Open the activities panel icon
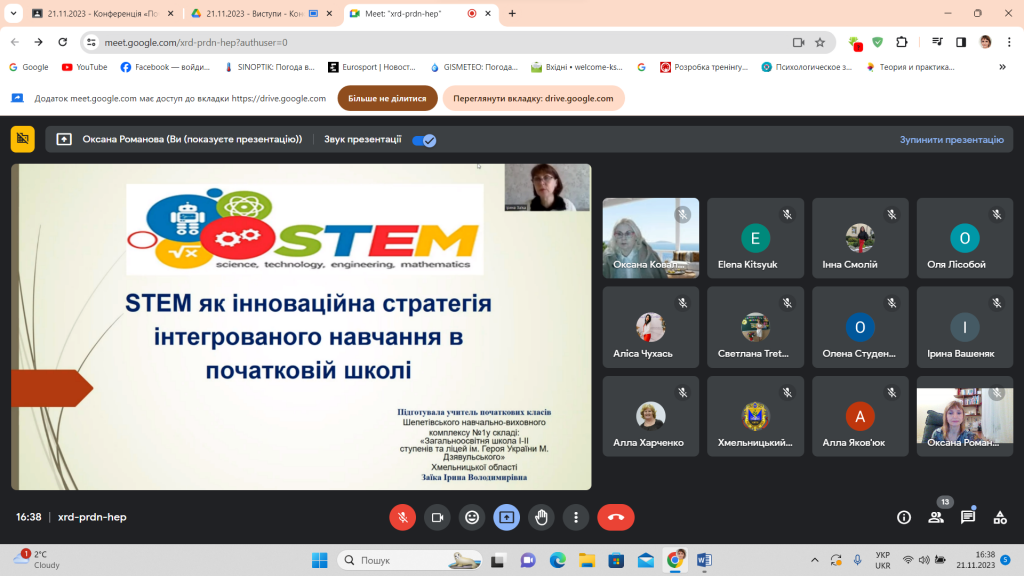Viewport: 1024px width, 576px height. pos(1000,517)
